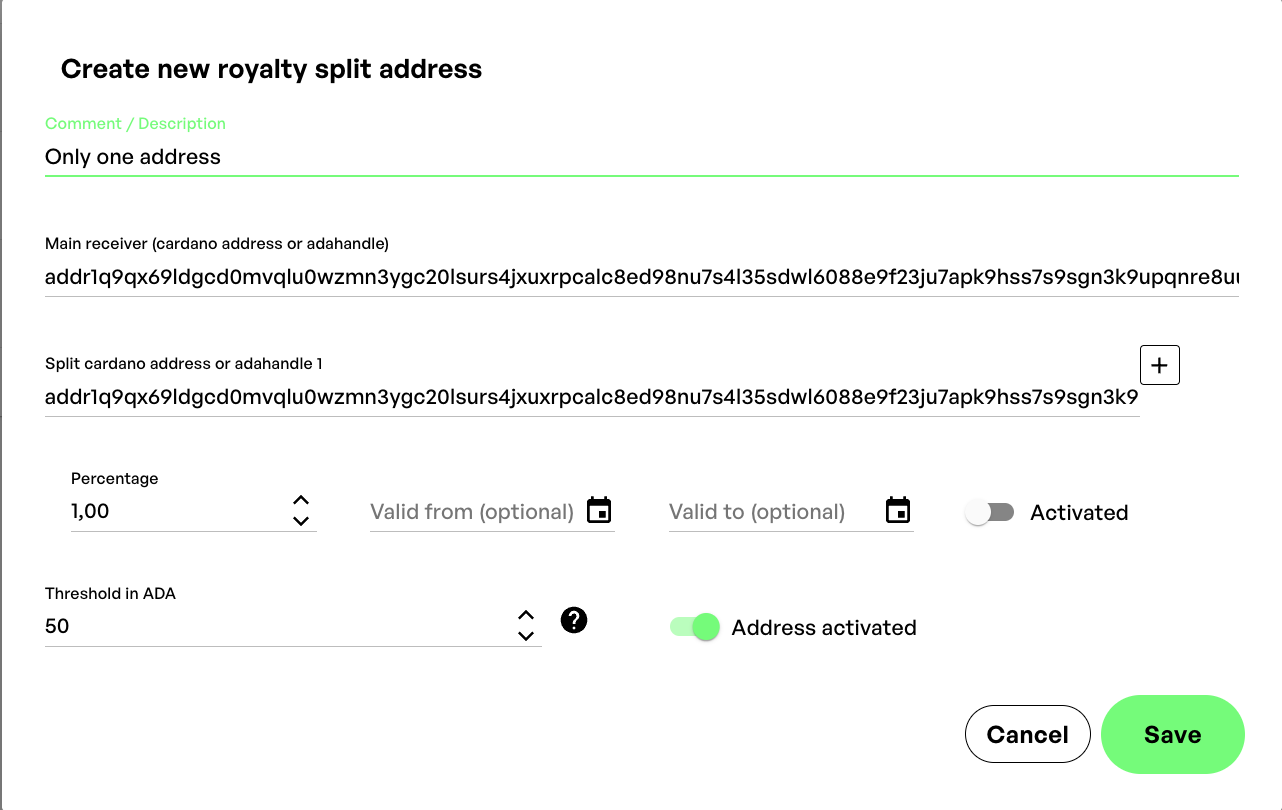Decrease Percentage with the down arrow
Screen dimensions: 1282x810
[x=300, y=521]
